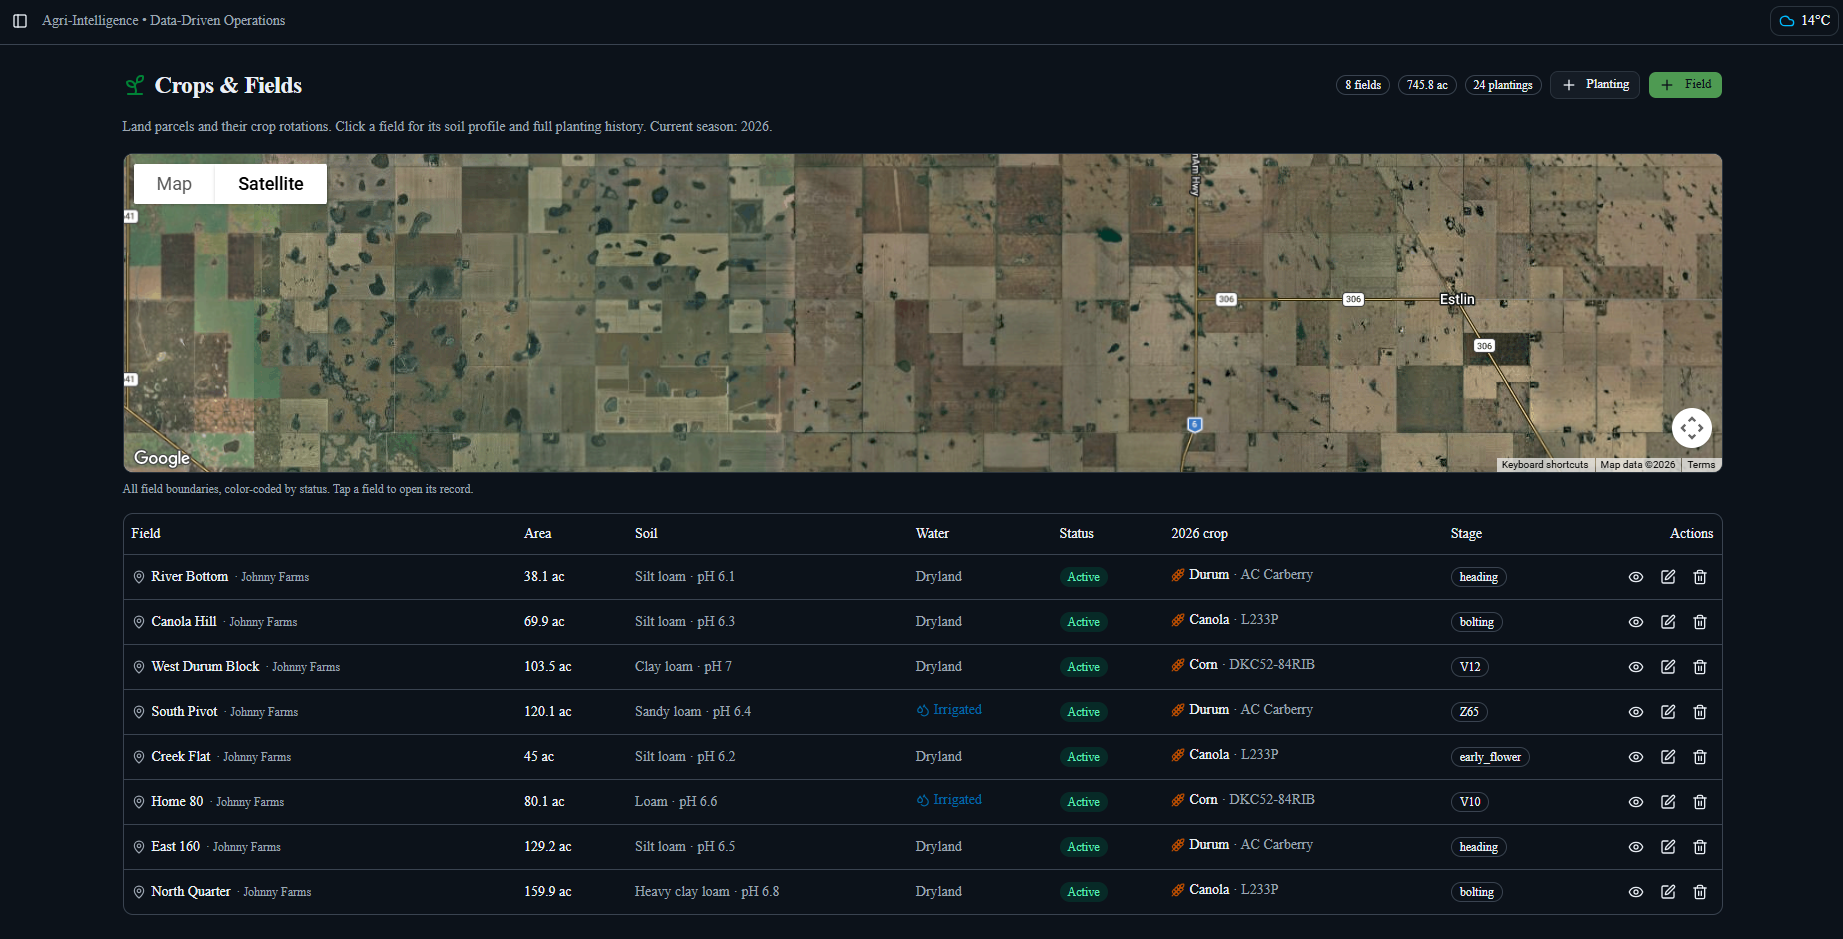Click the early_flower stage tag
The height and width of the screenshot is (939, 1843).
(1490, 757)
